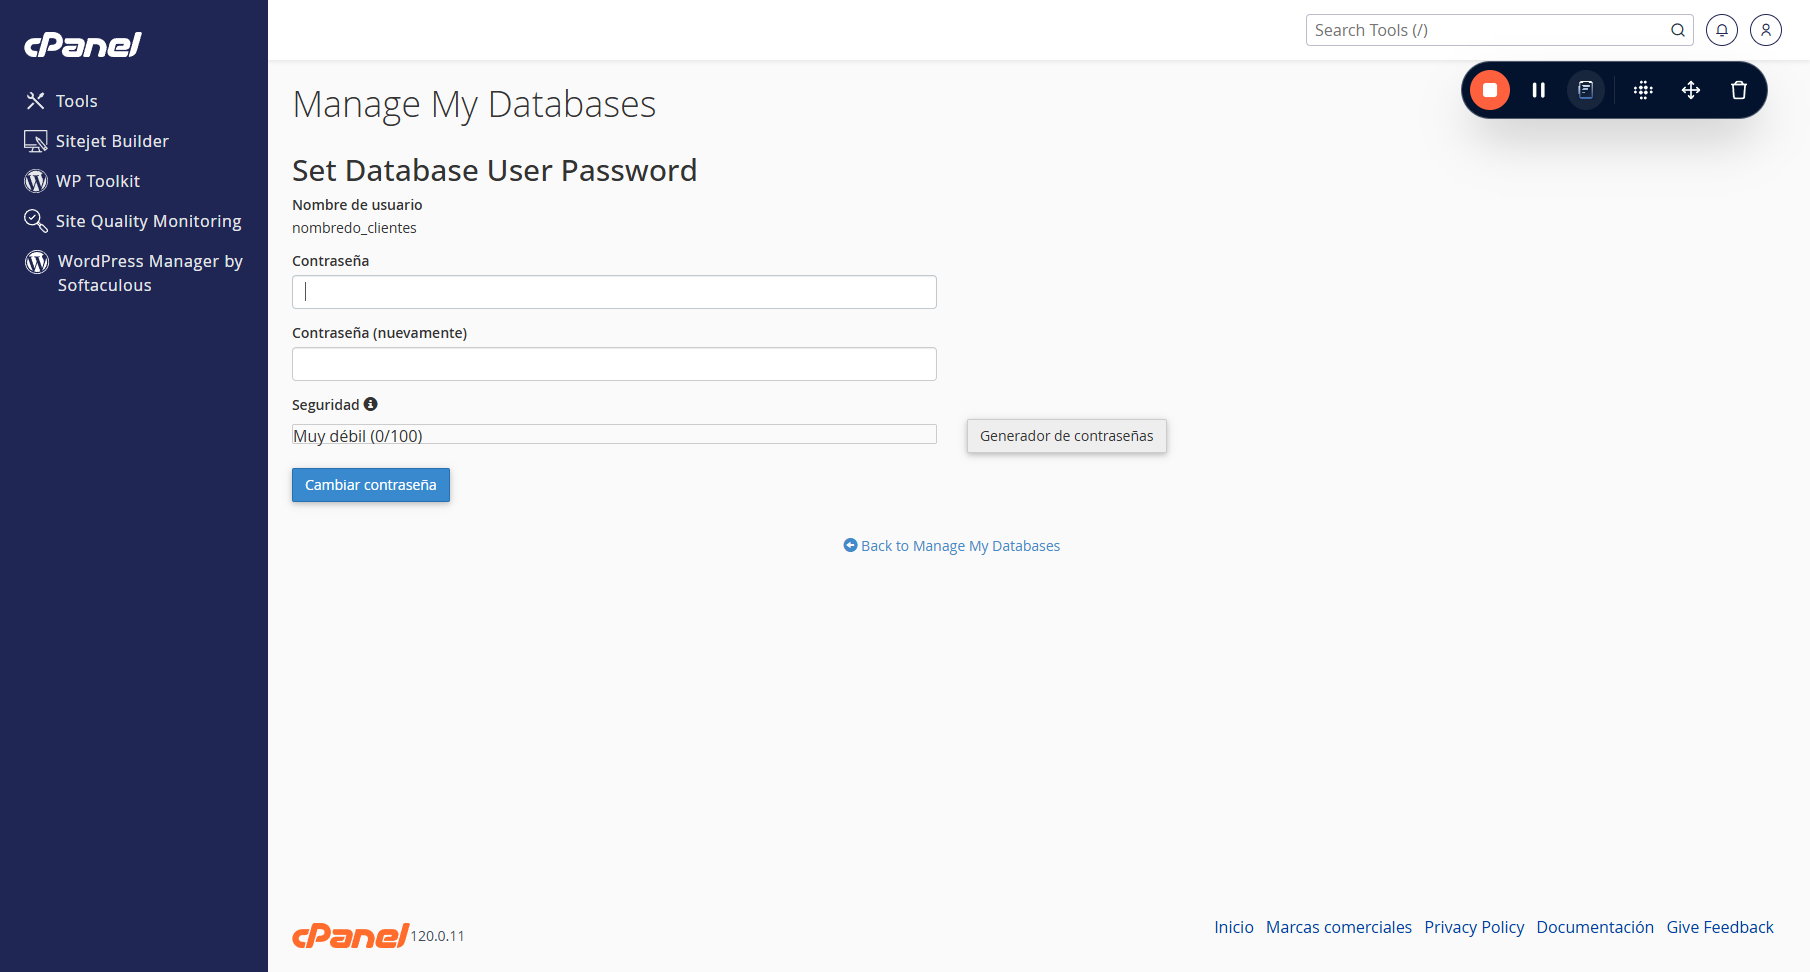Click the Contraseña (nuevamente) field

pyautogui.click(x=614, y=364)
